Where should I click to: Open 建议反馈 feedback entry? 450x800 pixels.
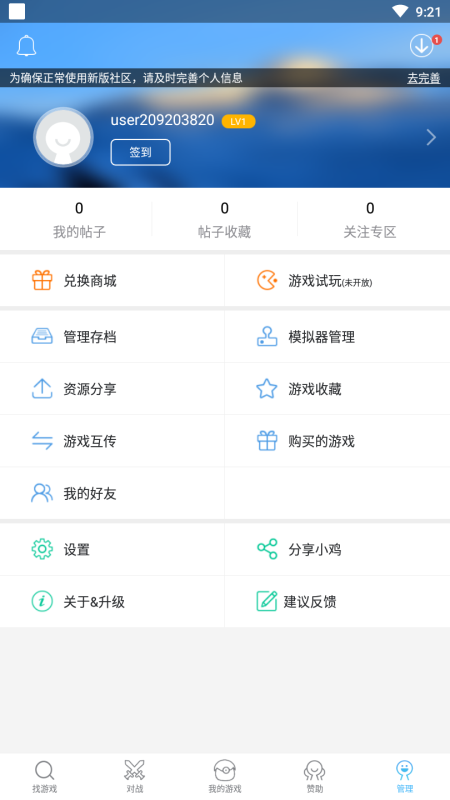(x=296, y=602)
